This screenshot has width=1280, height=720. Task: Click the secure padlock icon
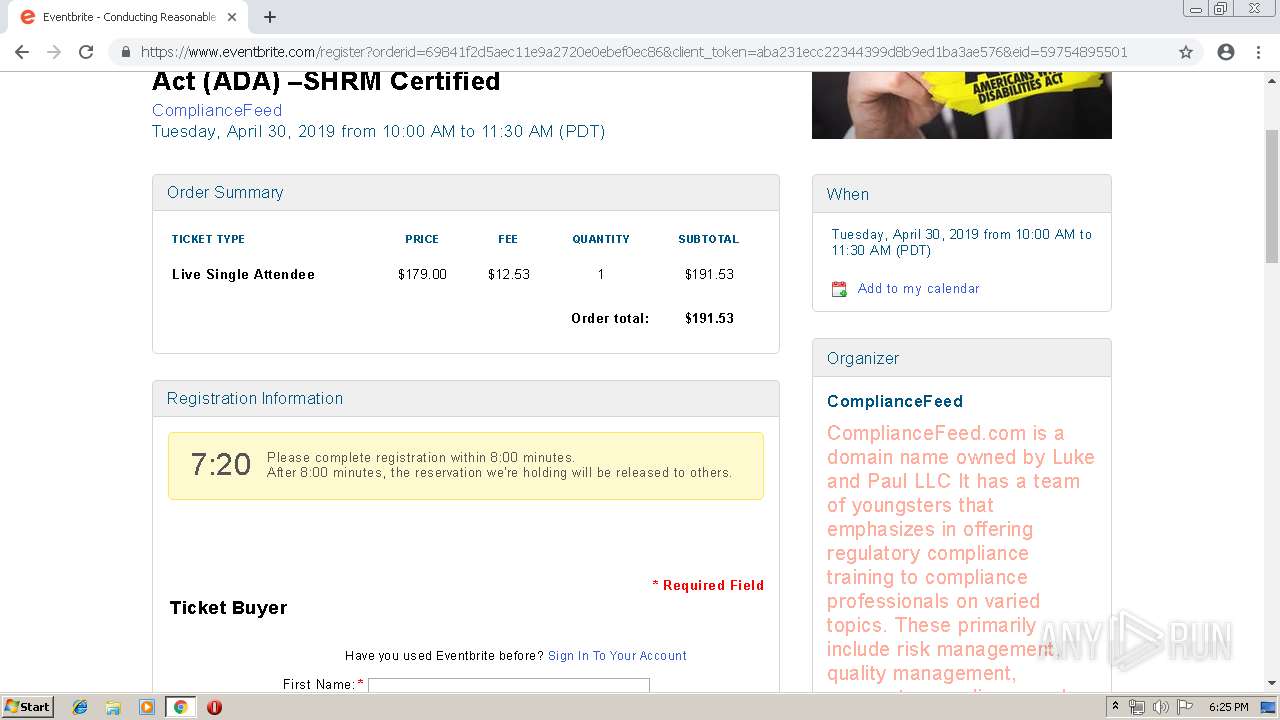[x=125, y=52]
